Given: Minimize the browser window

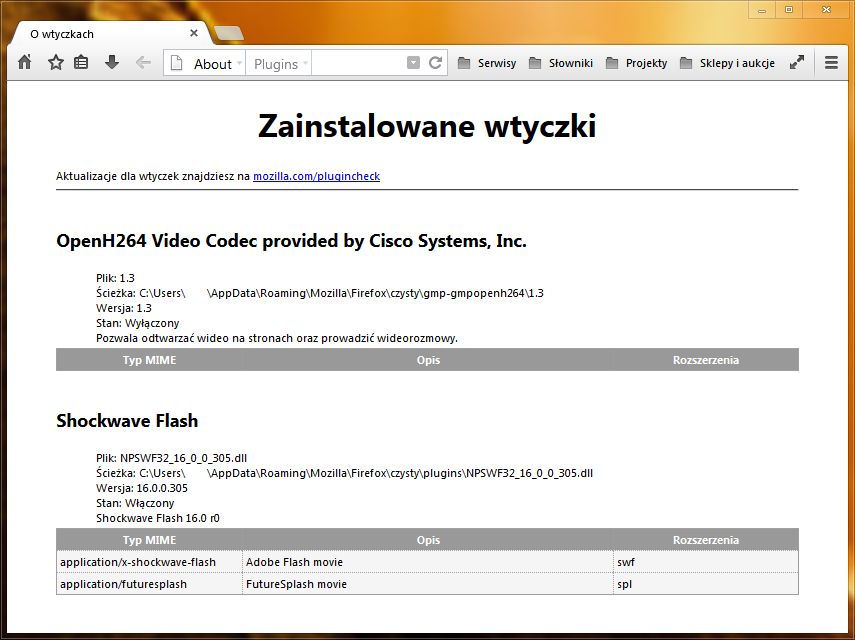Looking at the screenshot, I should 762,10.
